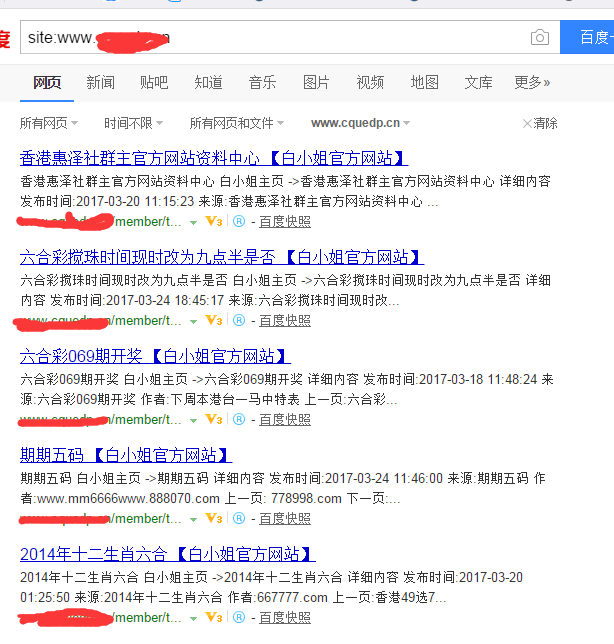Screen dimensions: 614x644
Task: Click the V3 badge under 期期五码 result
Action: [x=214, y=518]
